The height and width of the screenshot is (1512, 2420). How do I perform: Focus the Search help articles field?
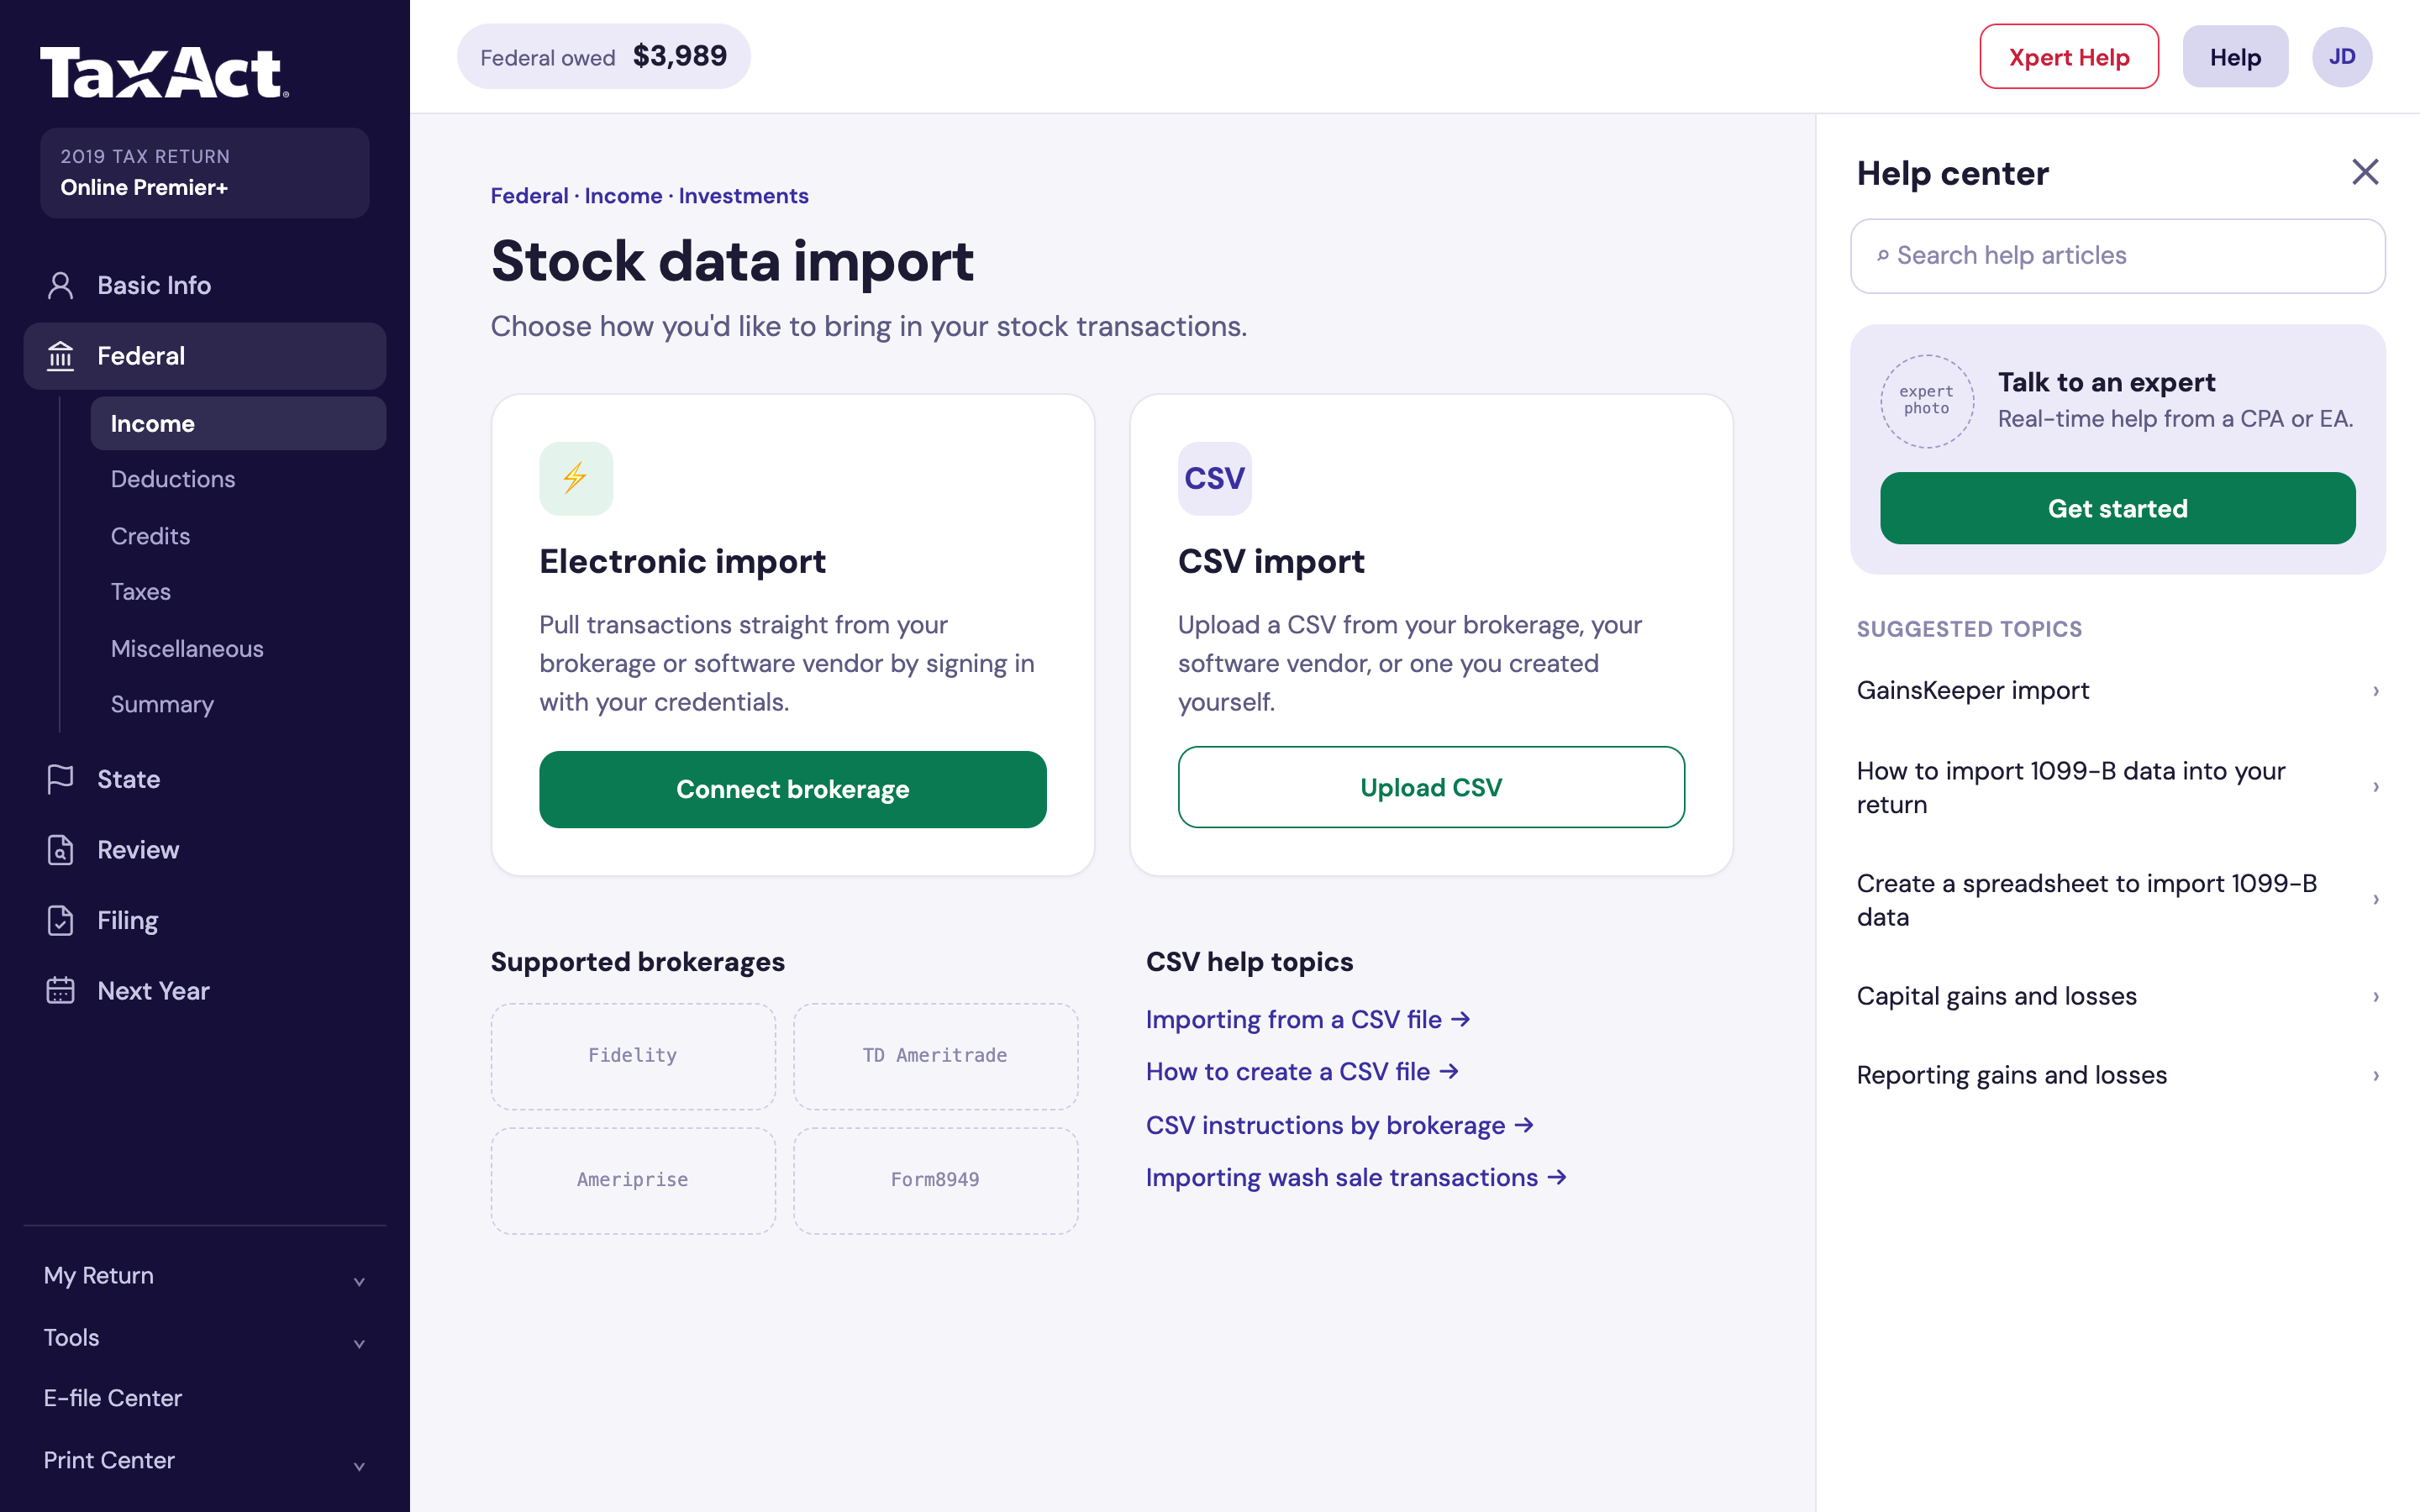pos(2117,256)
